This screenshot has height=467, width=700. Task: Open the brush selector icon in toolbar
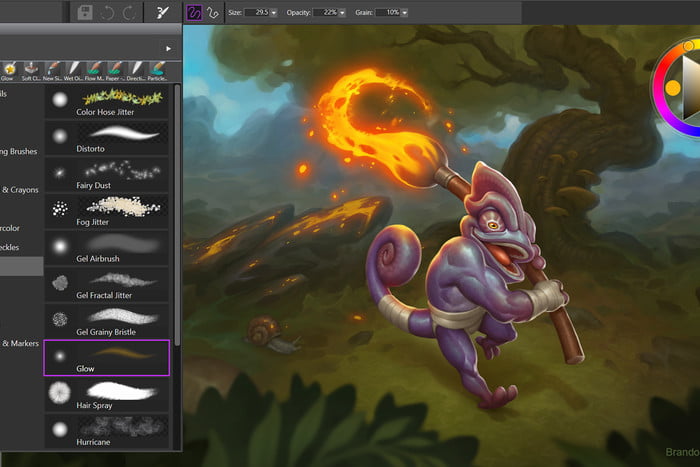161,13
